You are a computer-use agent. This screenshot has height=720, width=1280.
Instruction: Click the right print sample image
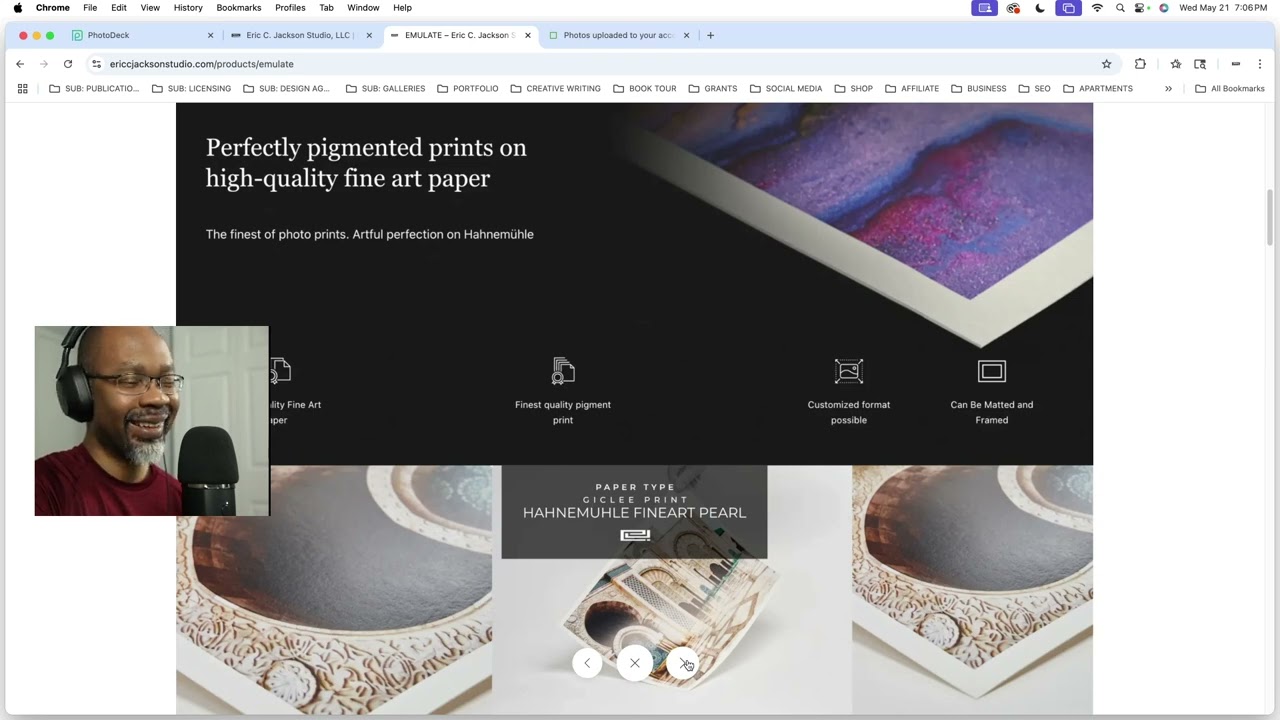972,590
